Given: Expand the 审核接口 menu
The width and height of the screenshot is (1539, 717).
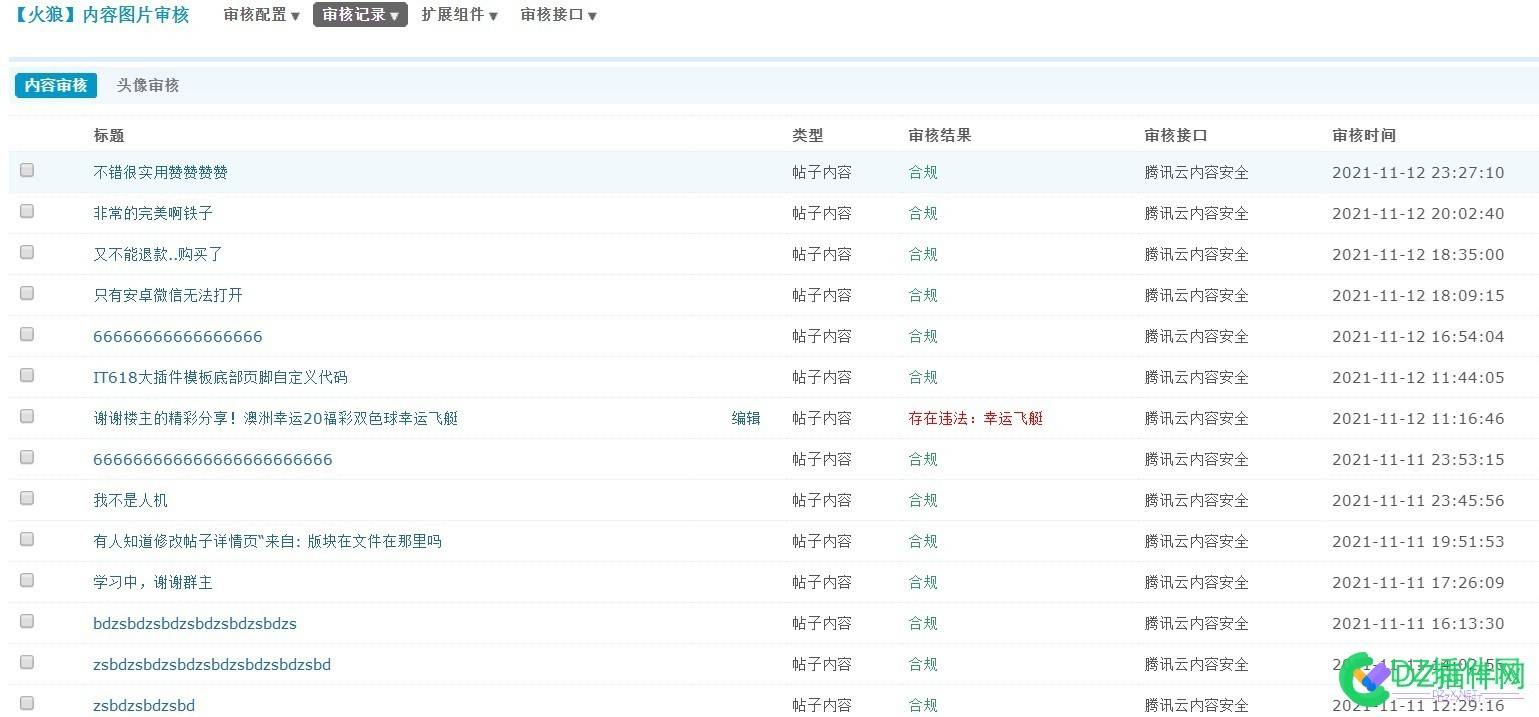Looking at the screenshot, I should pos(558,15).
